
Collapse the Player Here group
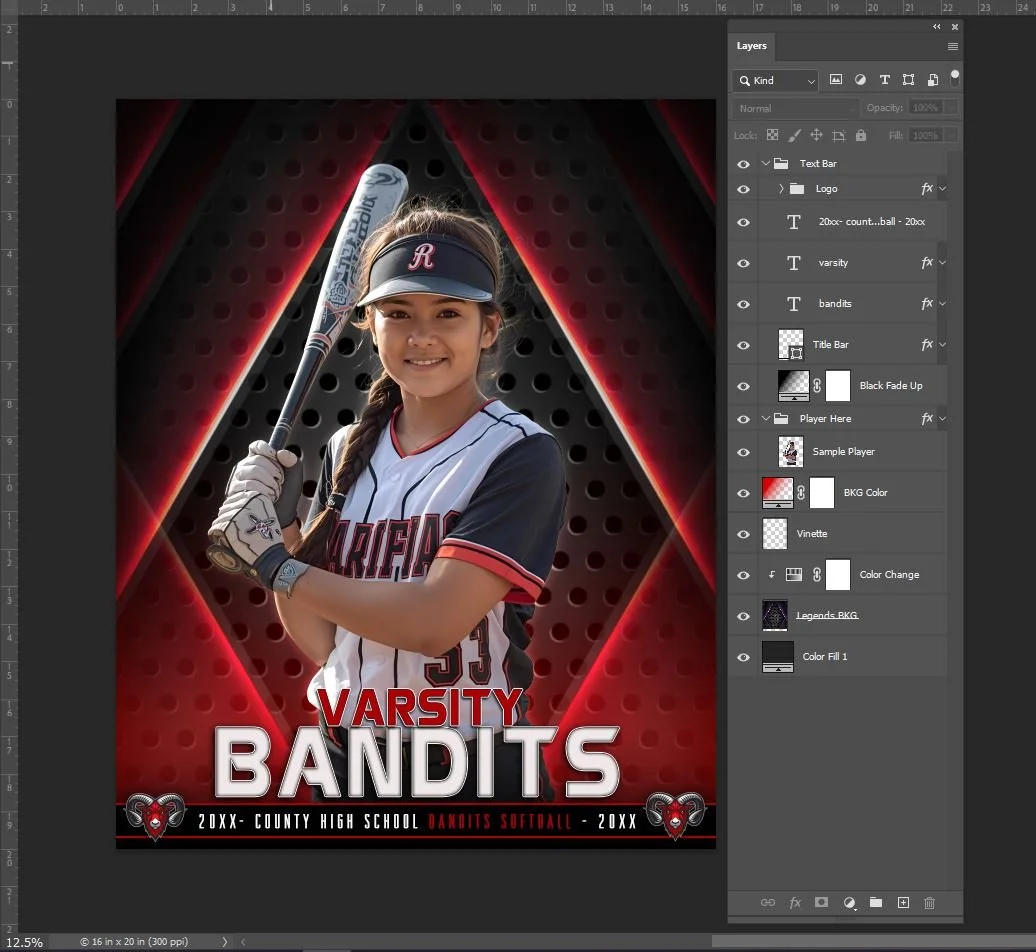click(x=766, y=418)
